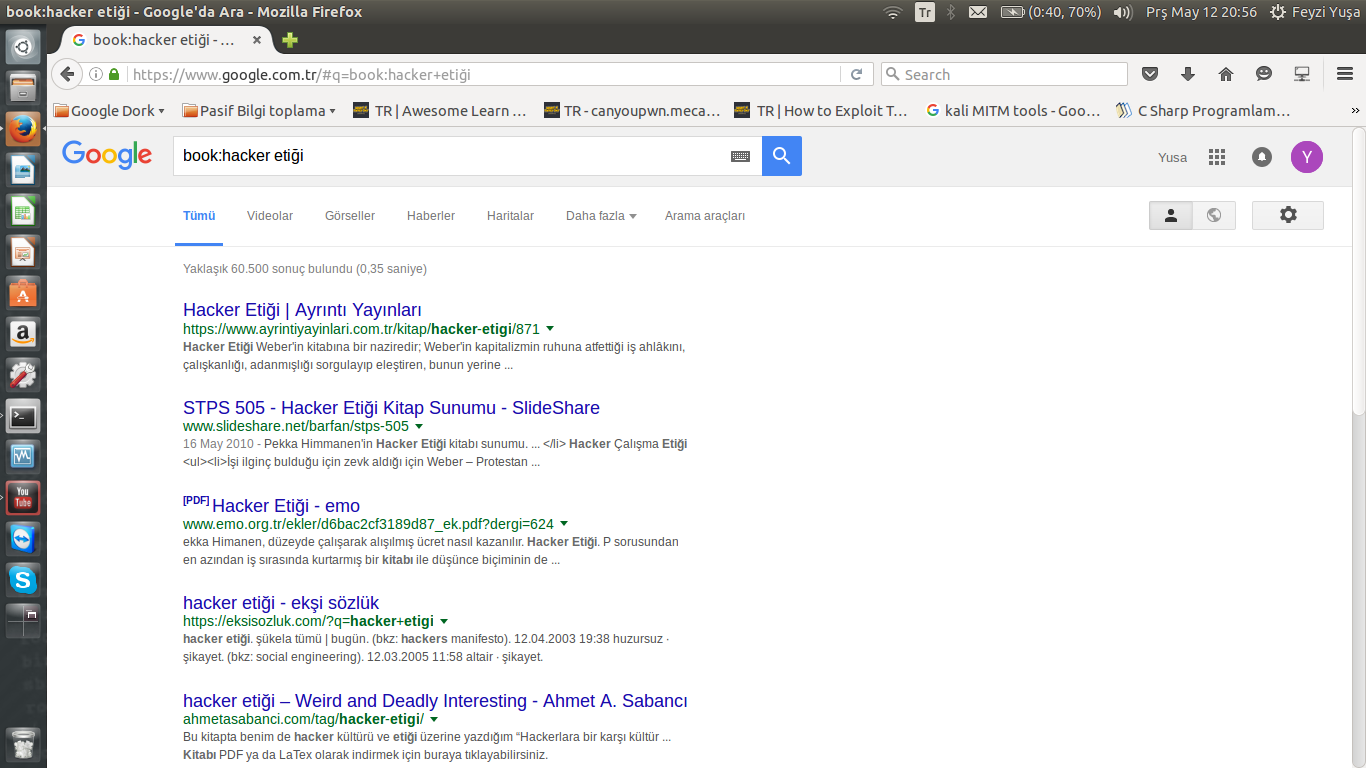
Task: Open the Google apps grid
Action: pos(1216,157)
